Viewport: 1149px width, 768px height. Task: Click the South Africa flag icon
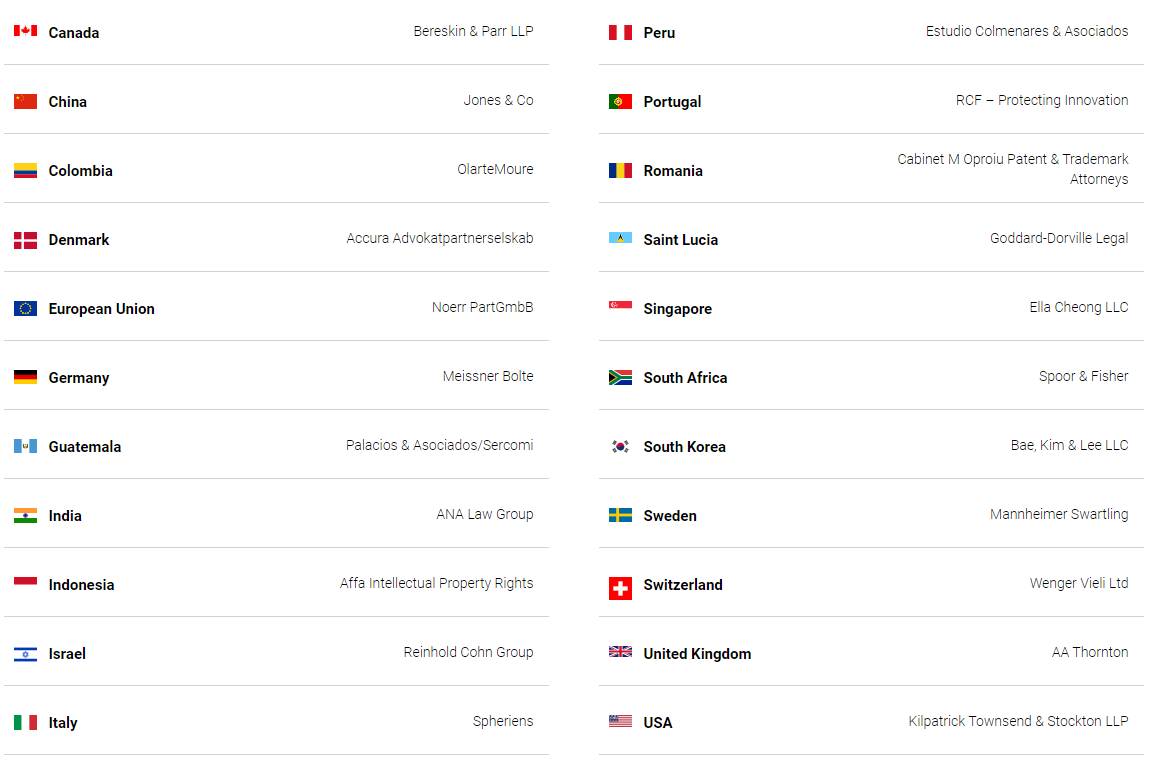click(620, 377)
